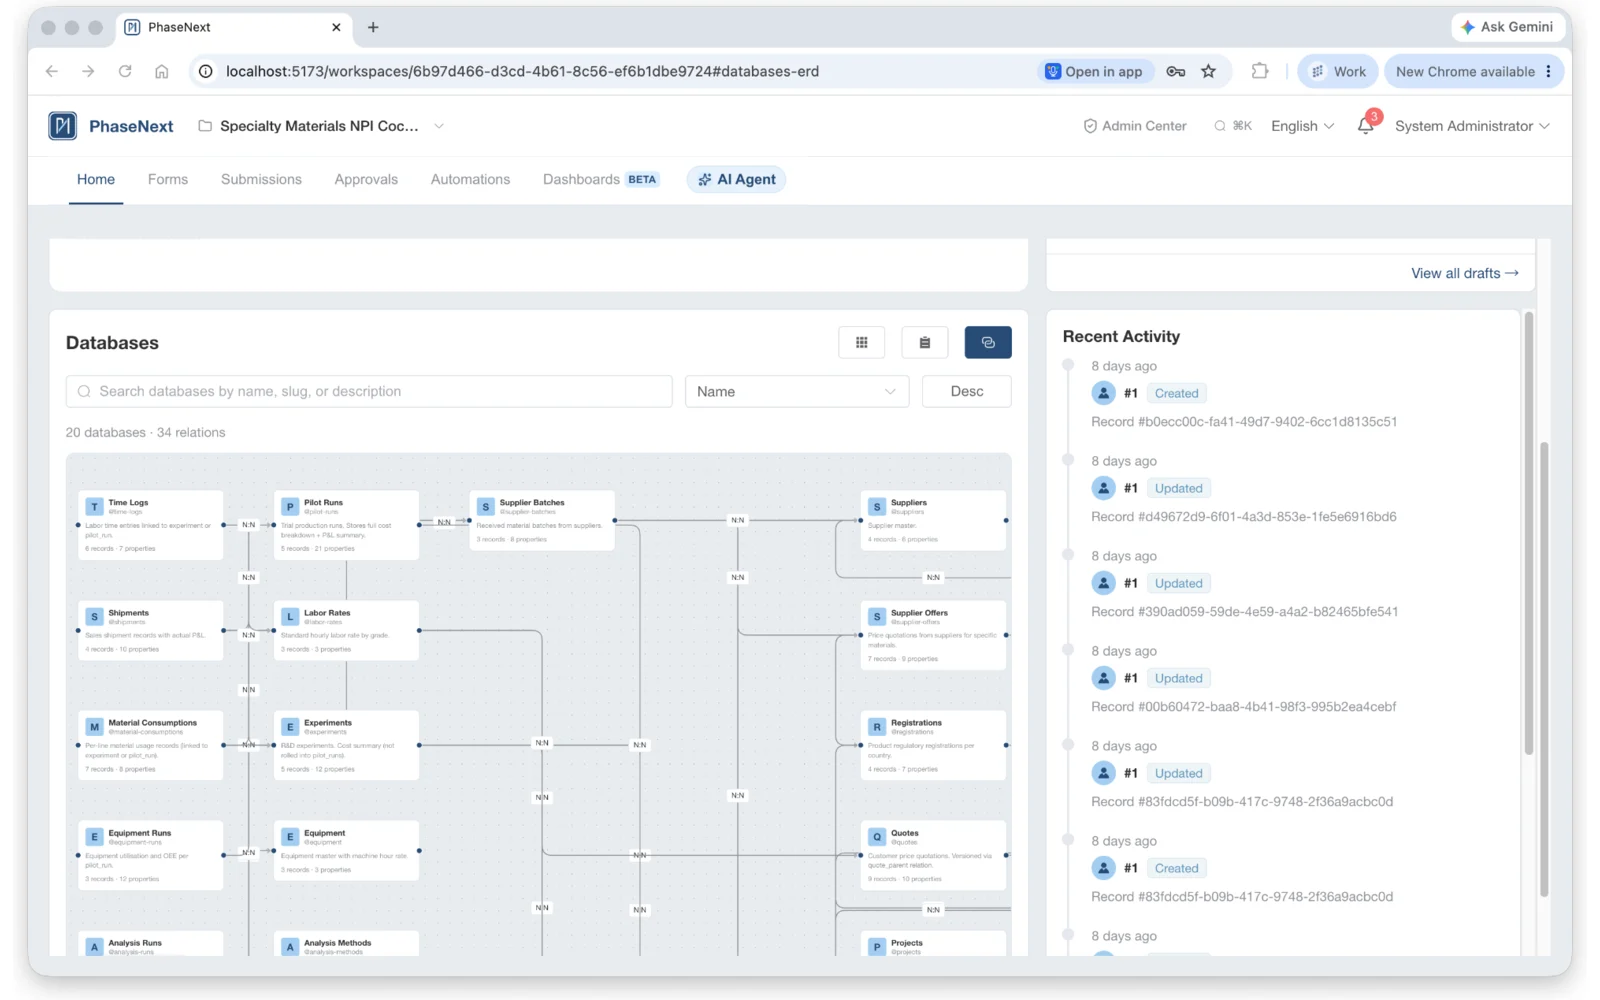The height and width of the screenshot is (1000, 1600).
Task: Select the Time Logs database card
Action: [x=150, y=525]
